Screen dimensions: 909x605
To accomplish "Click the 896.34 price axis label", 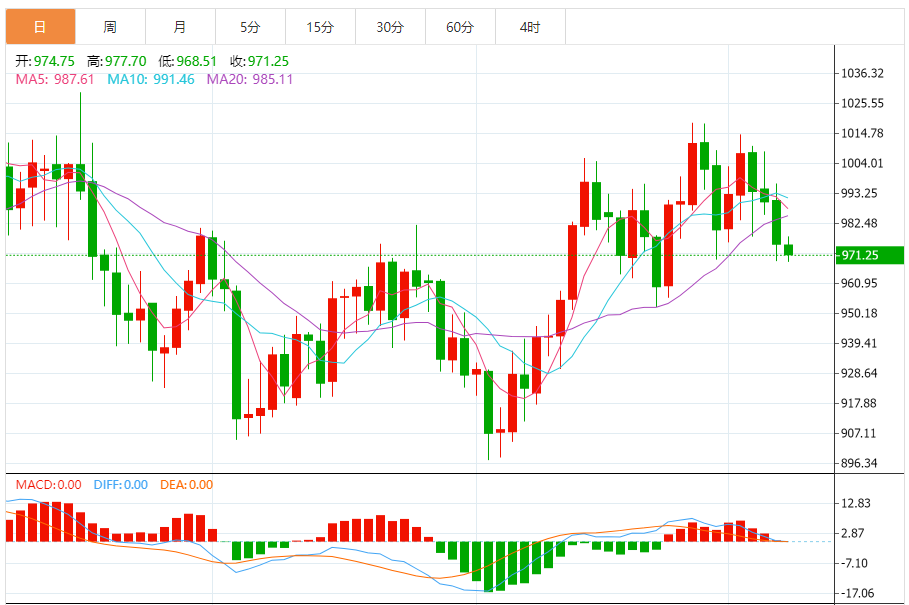I will (860, 464).
